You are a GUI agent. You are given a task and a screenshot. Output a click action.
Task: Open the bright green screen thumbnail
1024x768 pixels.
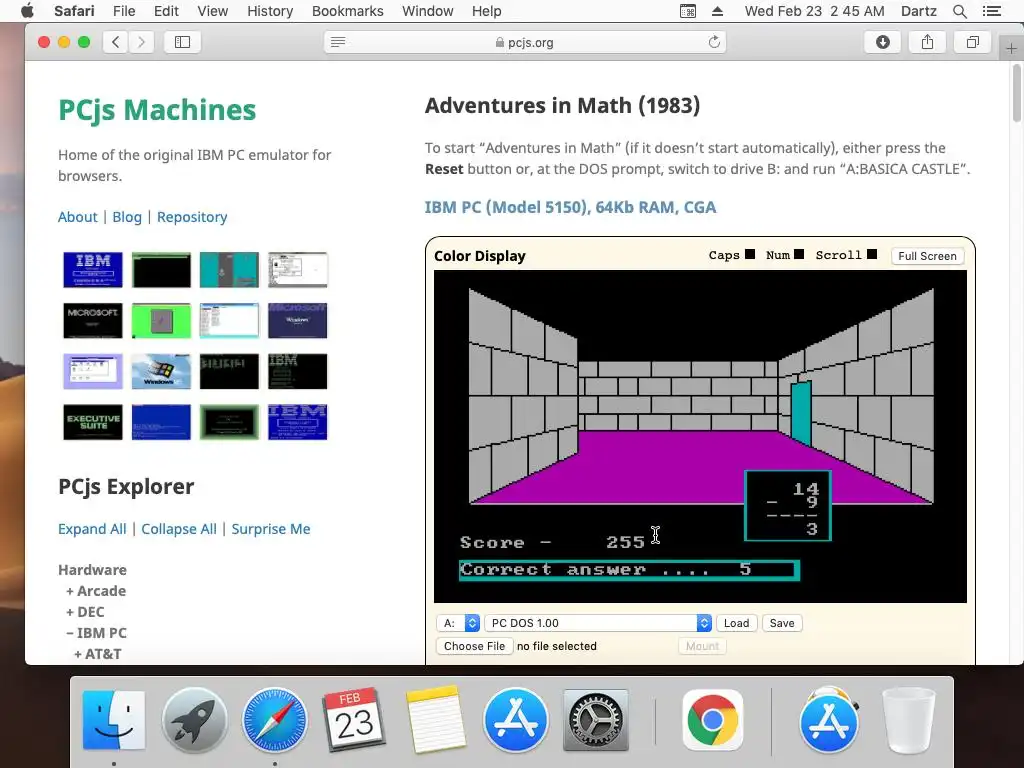pyautogui.click(x=161, y=320)
